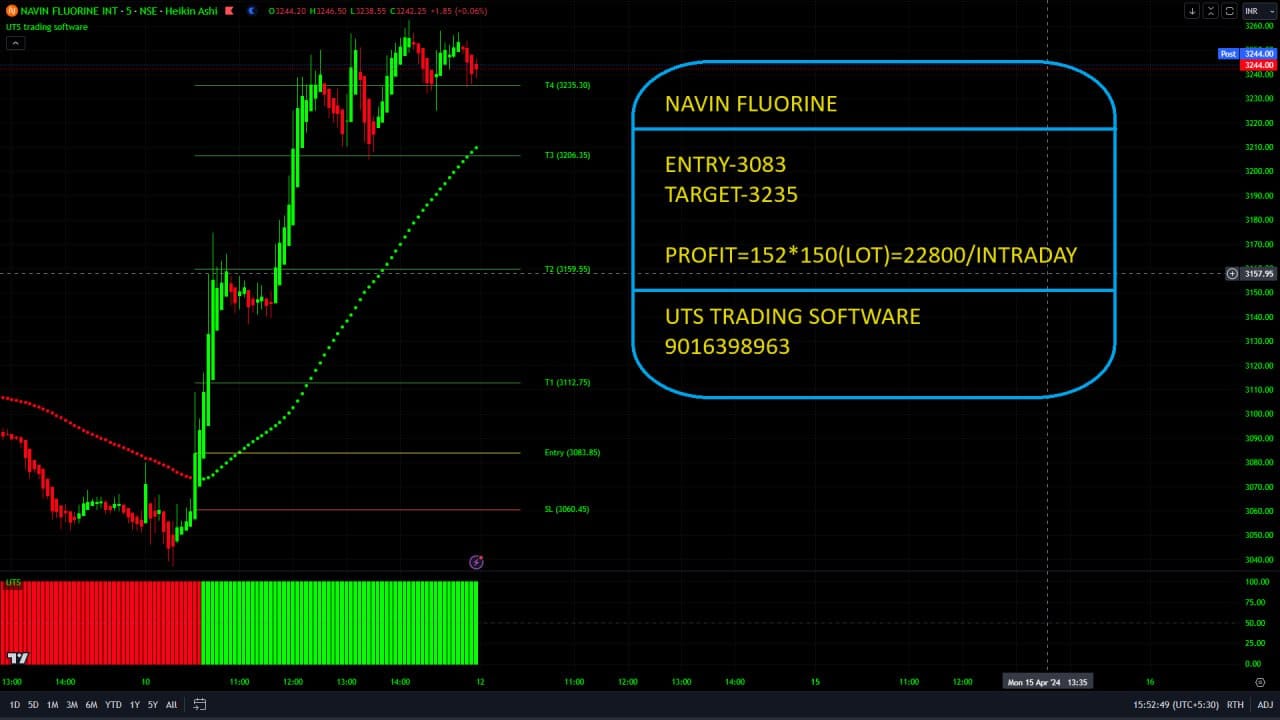This screenshot has width=1280, height=720.
Task: Open the go to date calendar icon
Action: click(x=200, y=705)
